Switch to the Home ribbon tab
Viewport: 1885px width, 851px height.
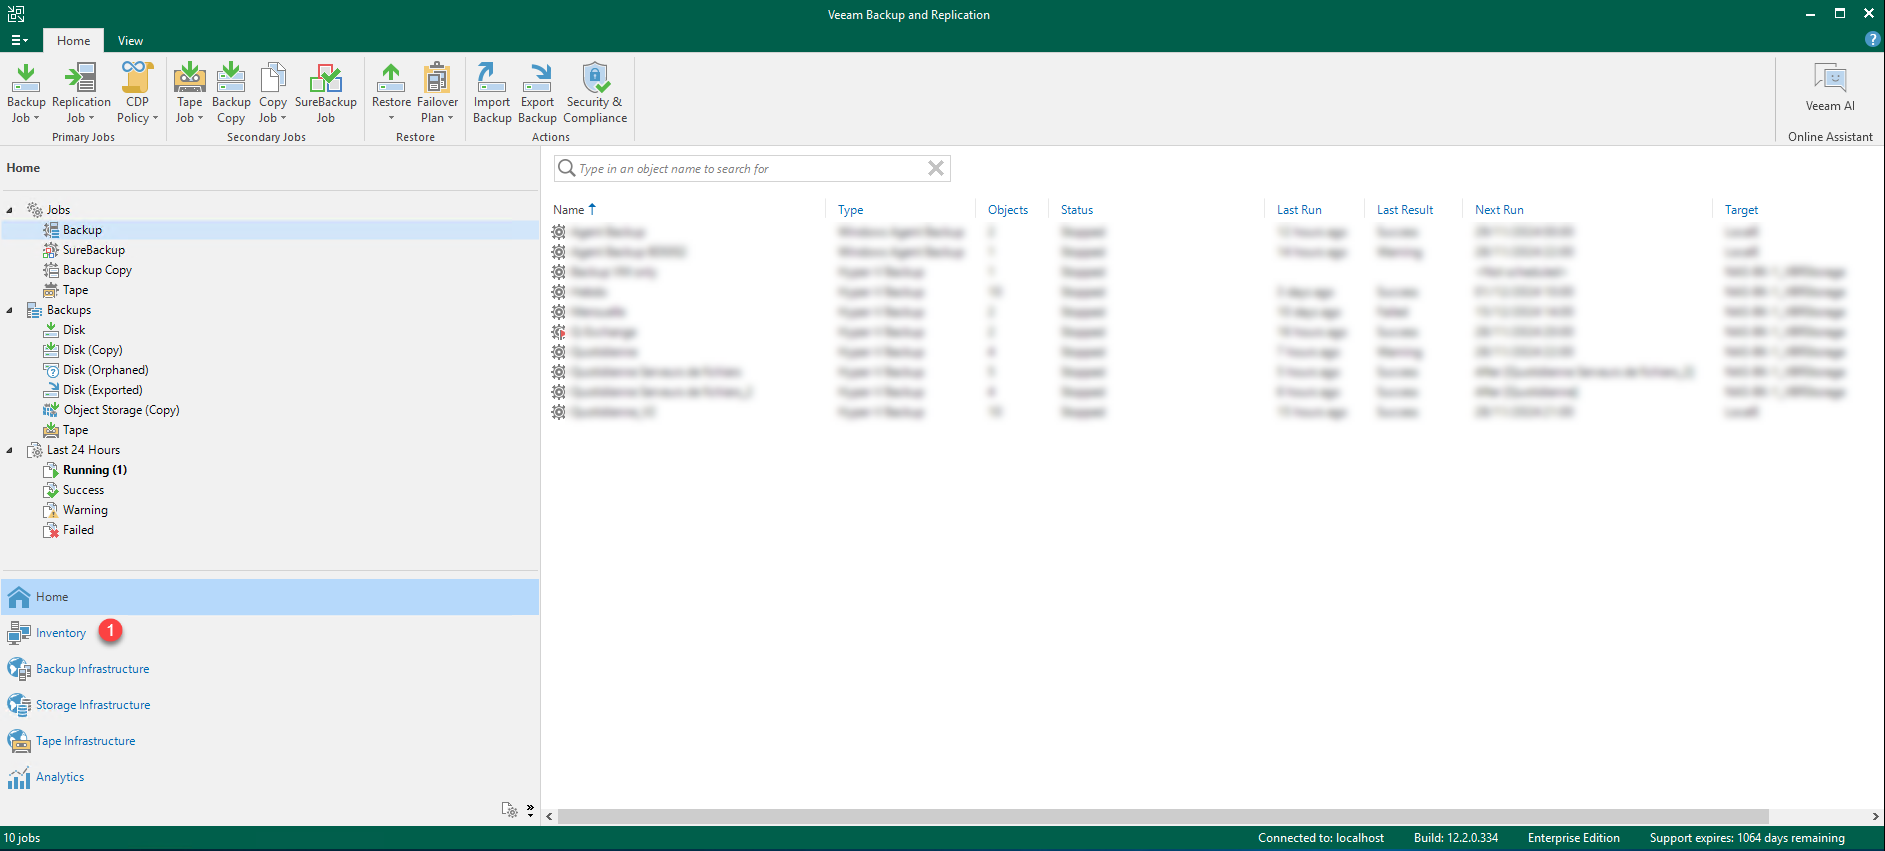coord(73,41)
